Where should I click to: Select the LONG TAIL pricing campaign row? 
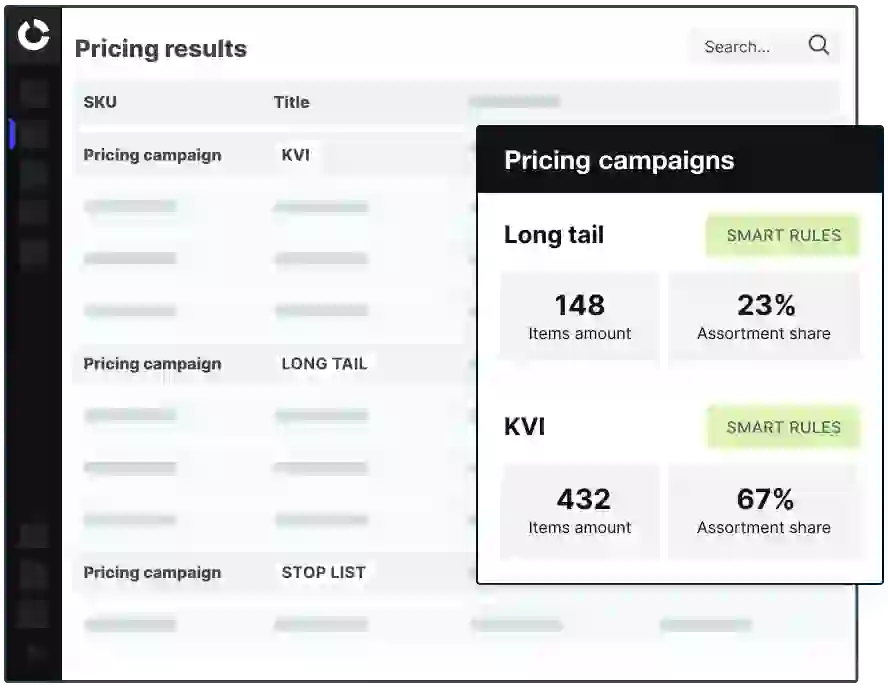pyautogui.click(x=275, y=364)
